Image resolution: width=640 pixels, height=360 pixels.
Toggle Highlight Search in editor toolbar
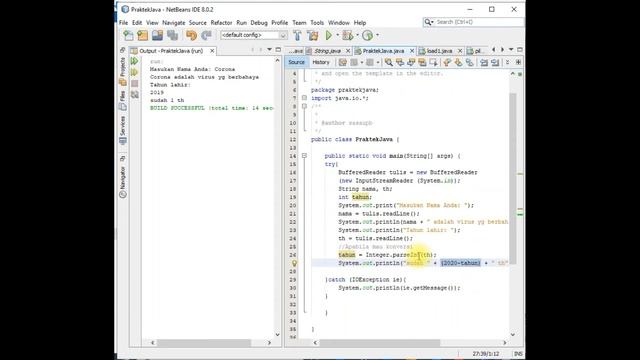pyautogui.click(x=422, y=62)
